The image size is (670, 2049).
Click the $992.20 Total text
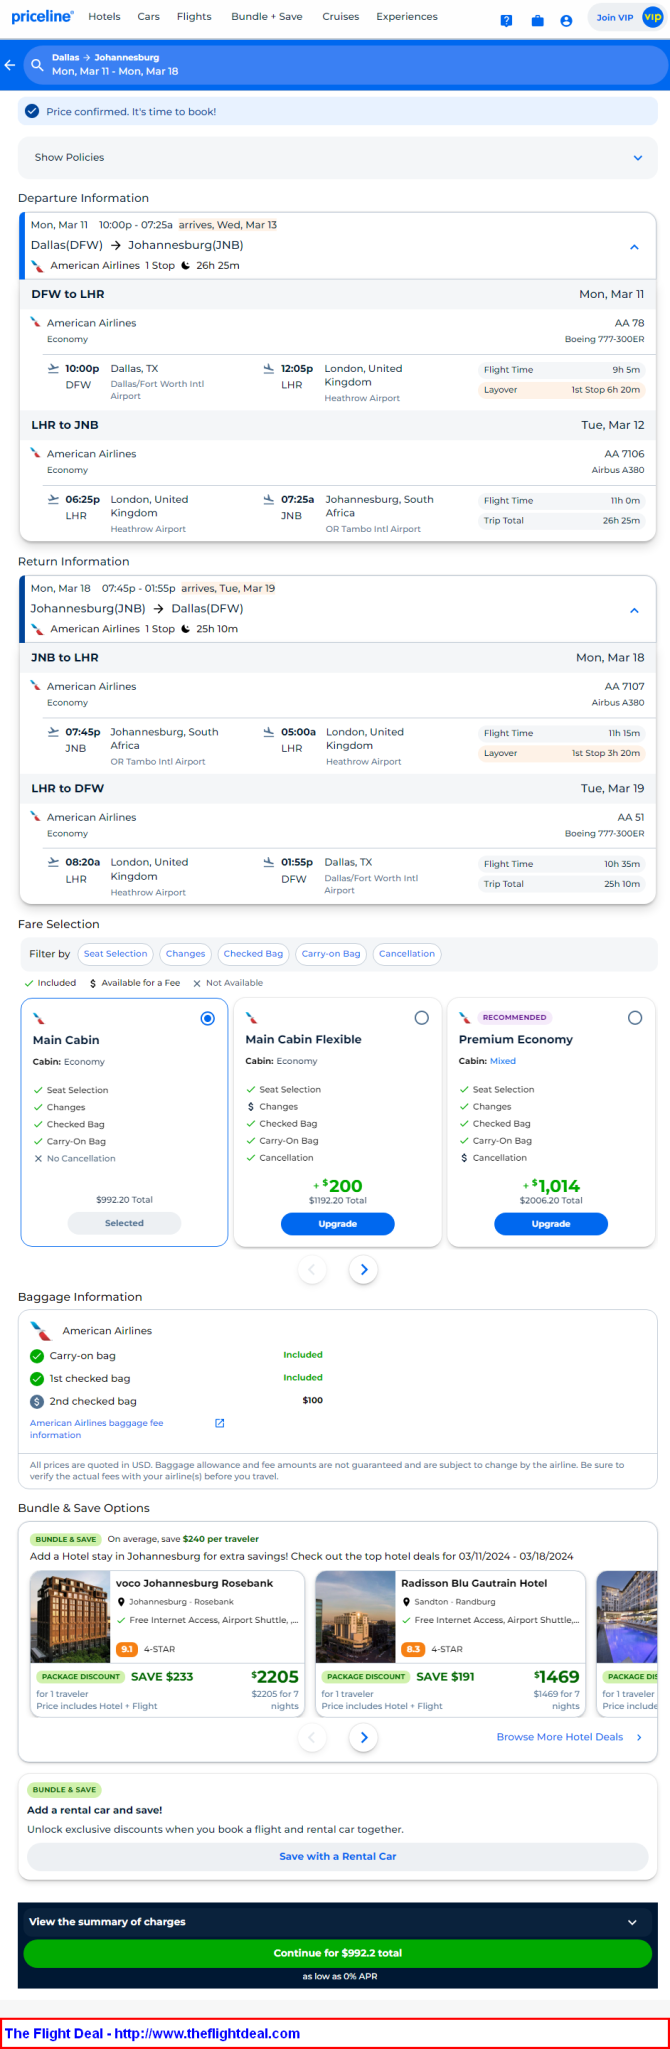[x=124, y=1199]
